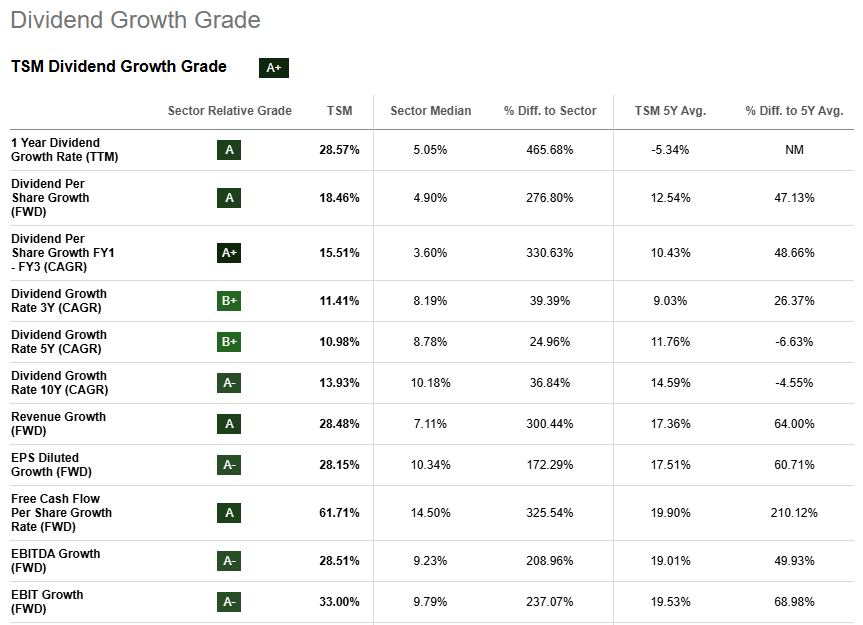This screenshot has height=625, width=863.
Task: Click the A+ badge for Dividend Per Share Growth FY1-FY3
Action: 229,253
